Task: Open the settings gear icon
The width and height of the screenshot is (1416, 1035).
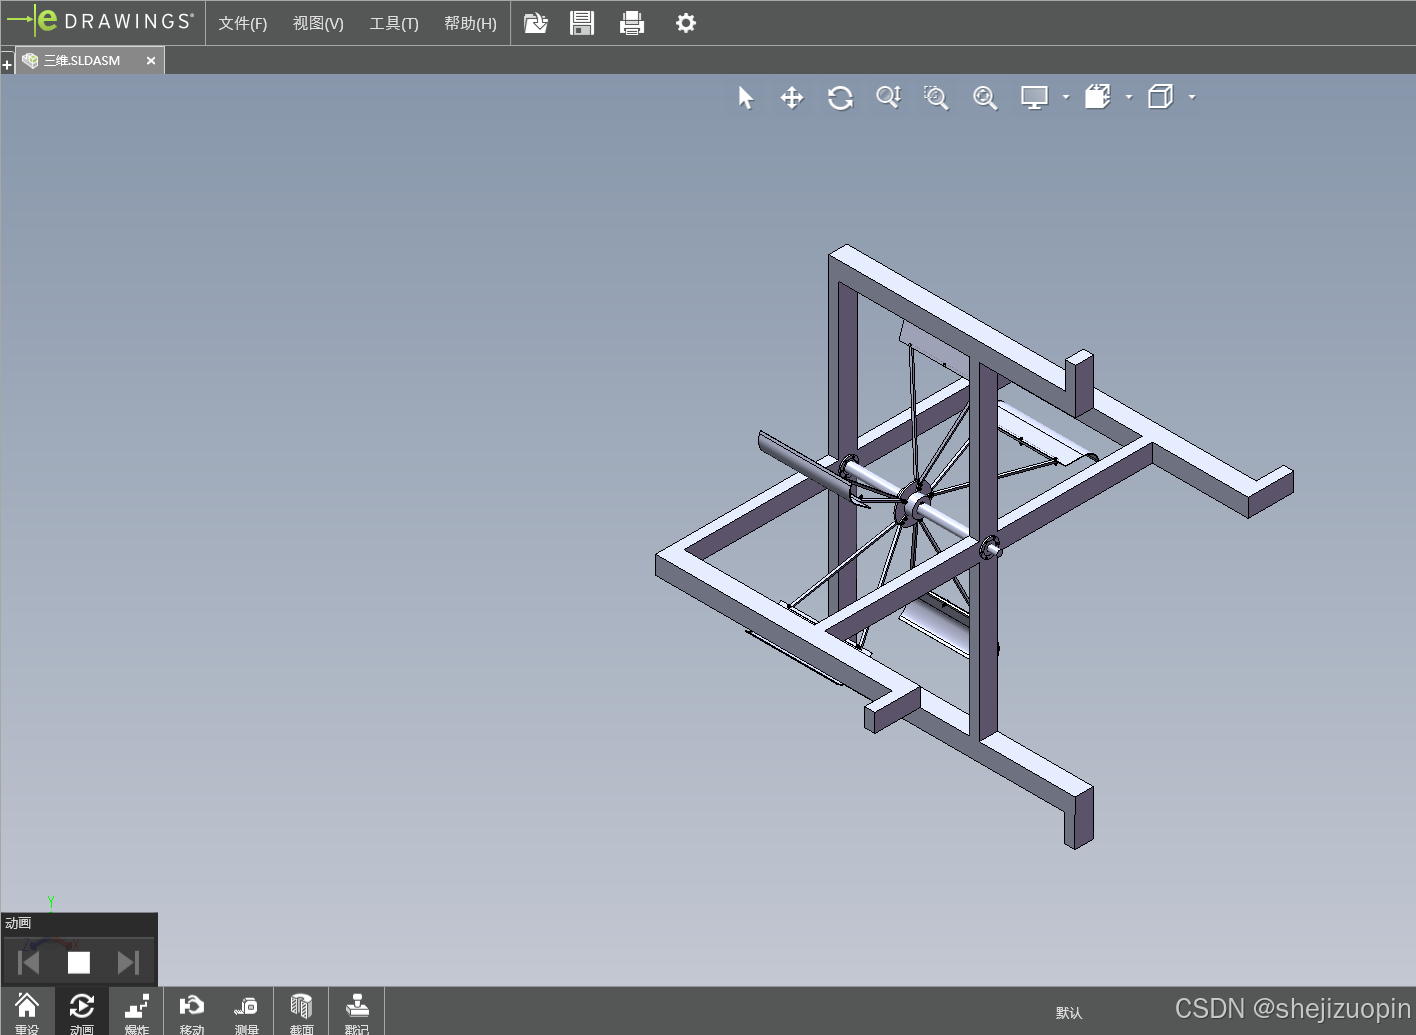Action: coord(686,23)
